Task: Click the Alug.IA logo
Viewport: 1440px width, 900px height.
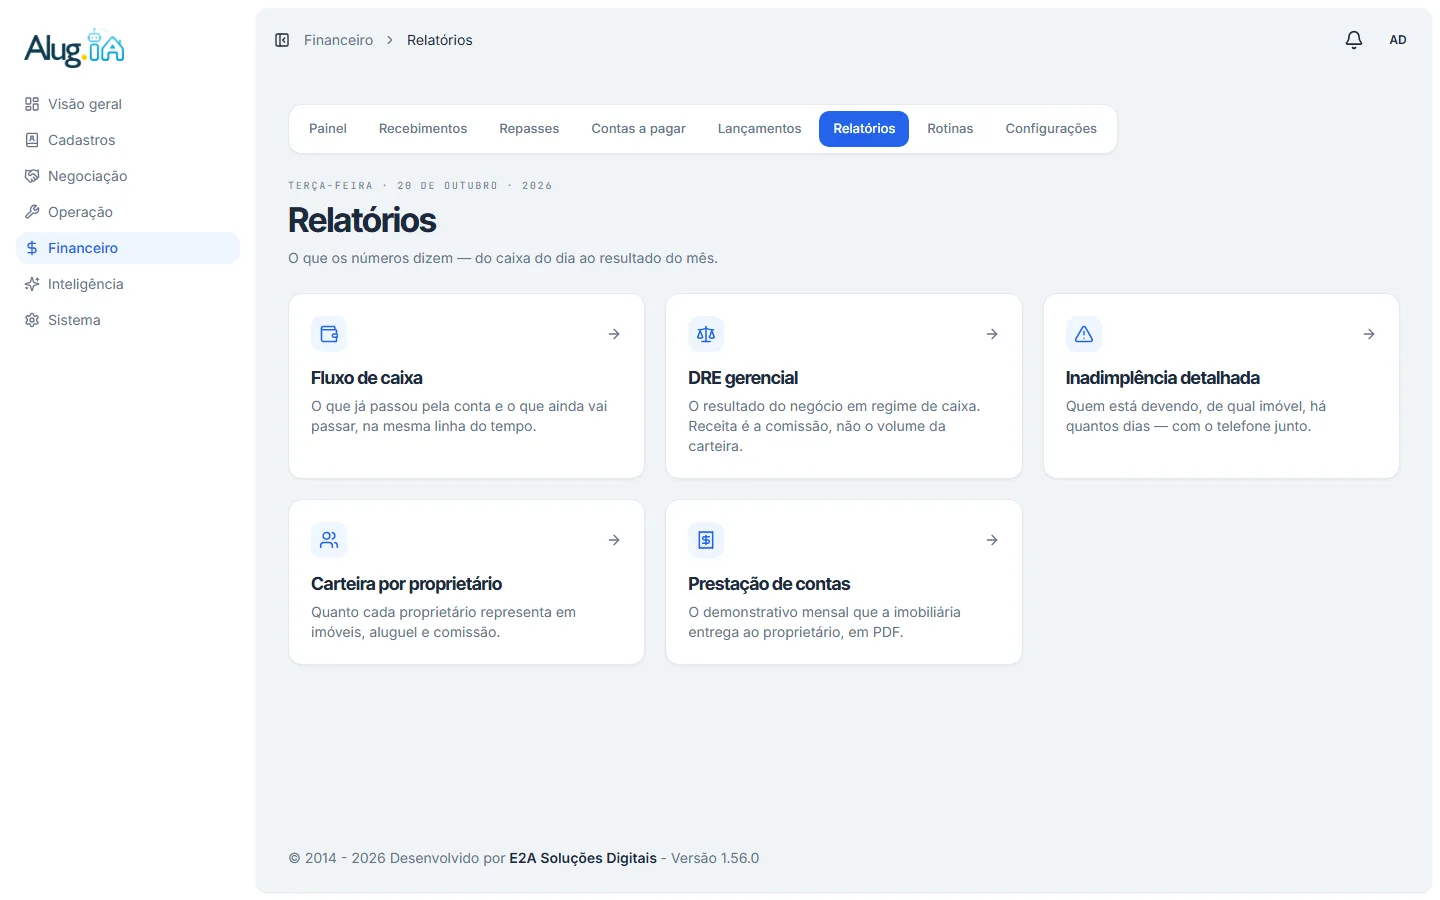Action: 75,48
